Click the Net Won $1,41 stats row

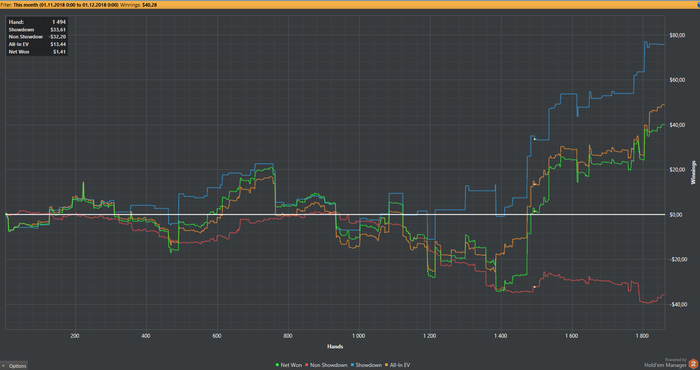37,52
